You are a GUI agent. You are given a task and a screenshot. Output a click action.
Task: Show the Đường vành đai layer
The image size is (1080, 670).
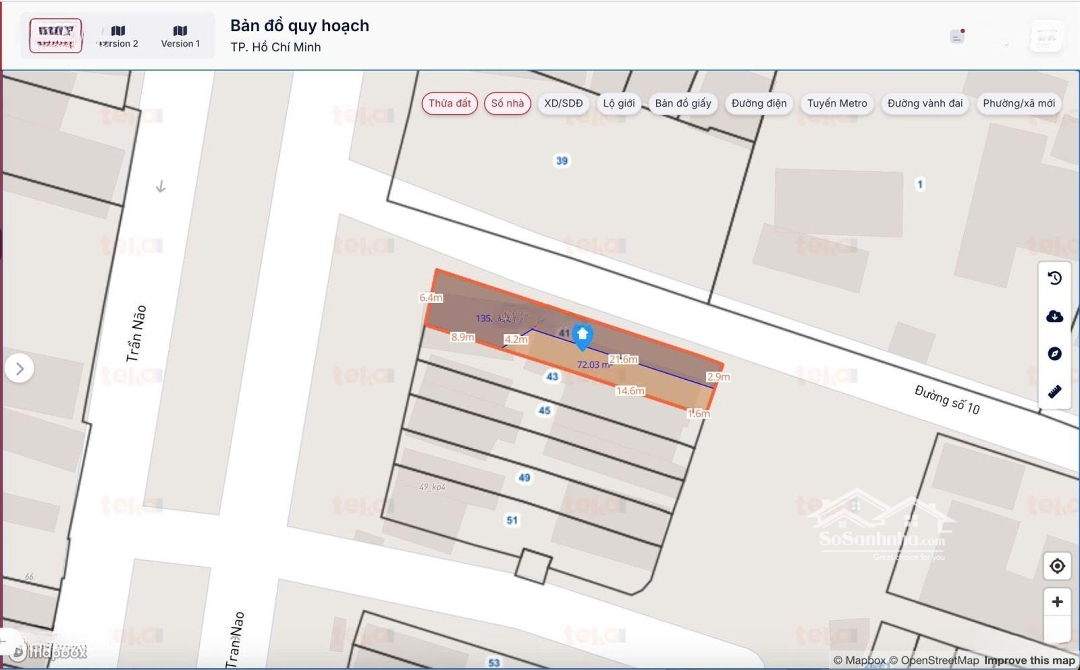924,104
